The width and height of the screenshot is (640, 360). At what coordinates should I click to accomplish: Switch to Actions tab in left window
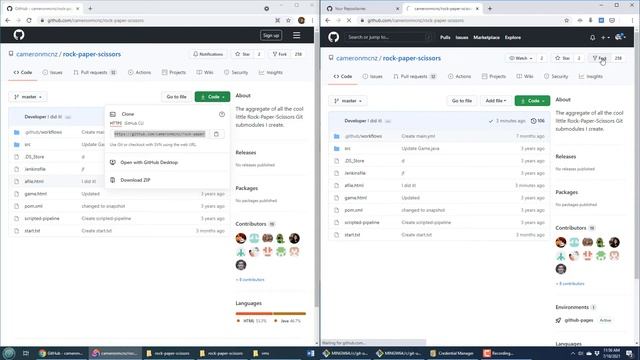click(139, 73)
